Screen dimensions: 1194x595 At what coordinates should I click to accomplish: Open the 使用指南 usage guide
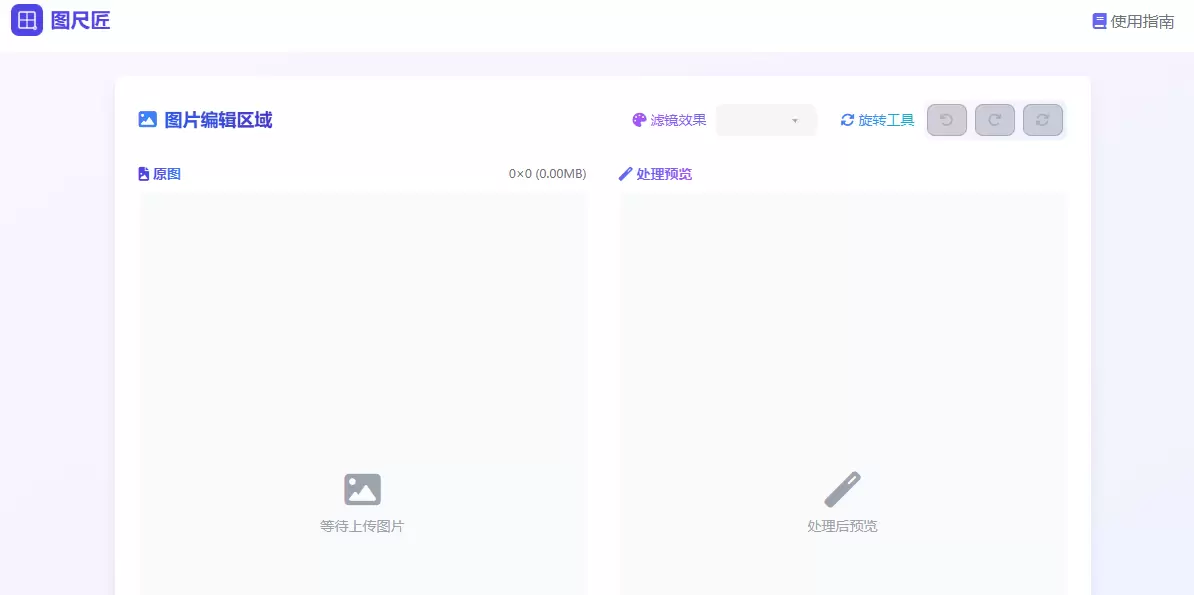(1140, 20)
